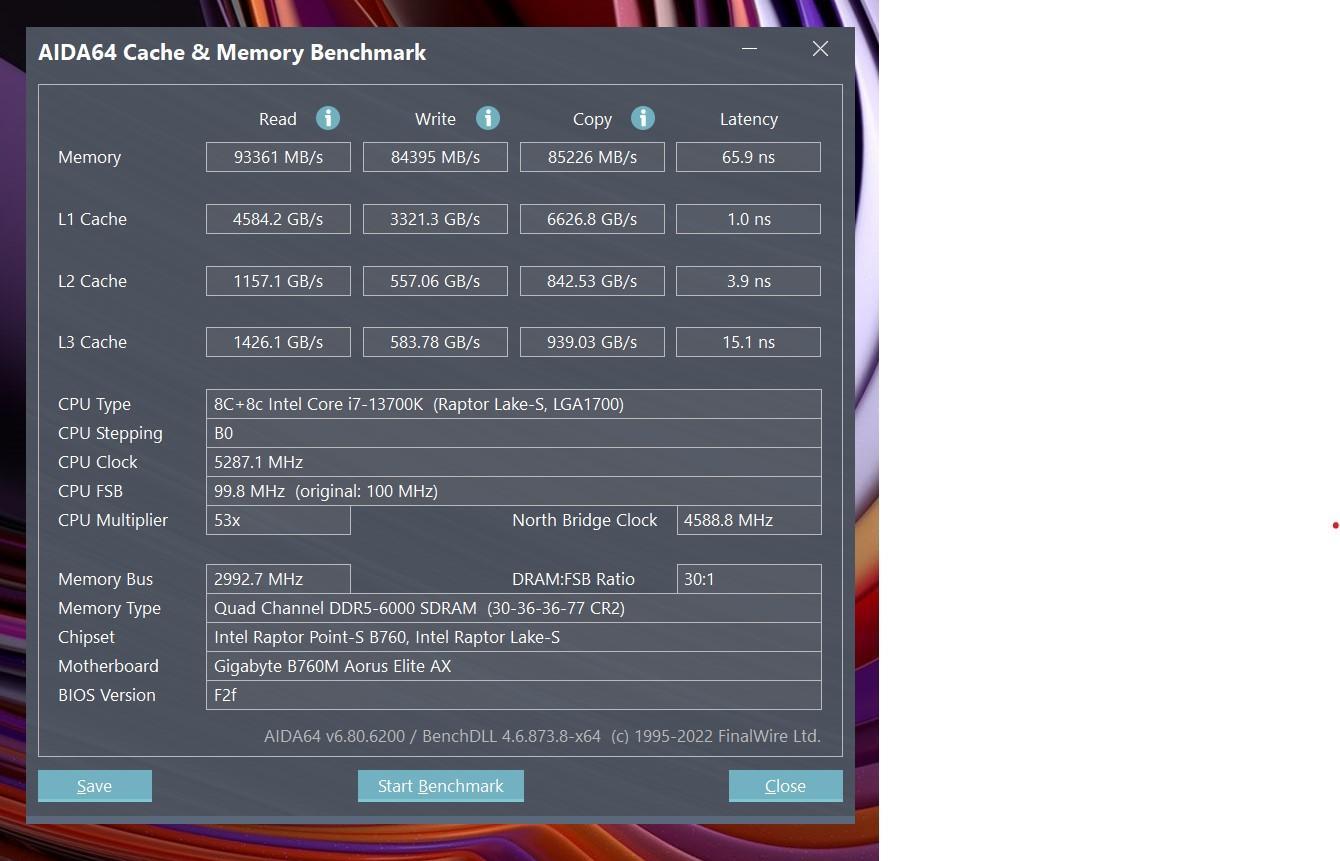This screenshot has height=861, width=1340.
Task: Select Memory Read value 93361 MB/s
Action: click(278, 157)
